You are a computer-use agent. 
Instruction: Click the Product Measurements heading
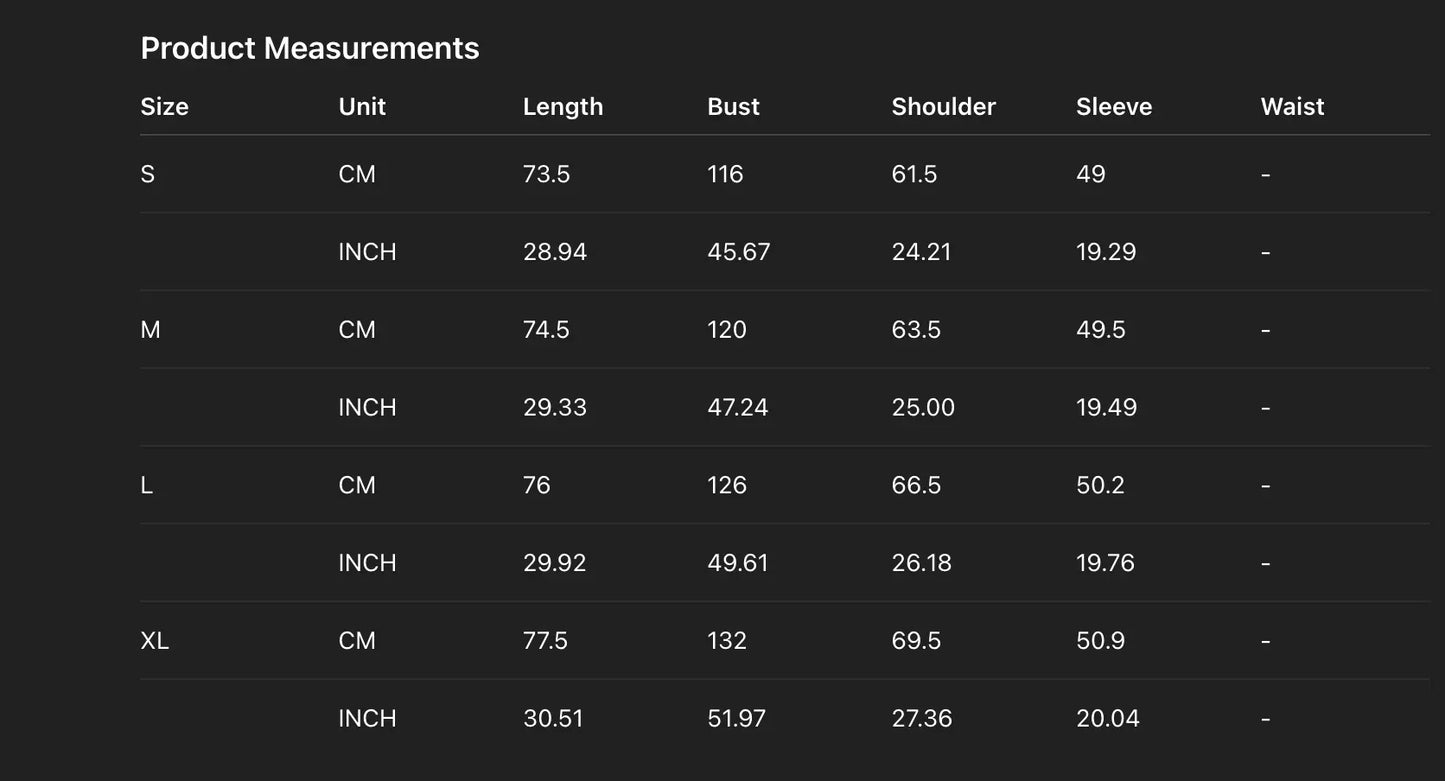pos(310,48)
